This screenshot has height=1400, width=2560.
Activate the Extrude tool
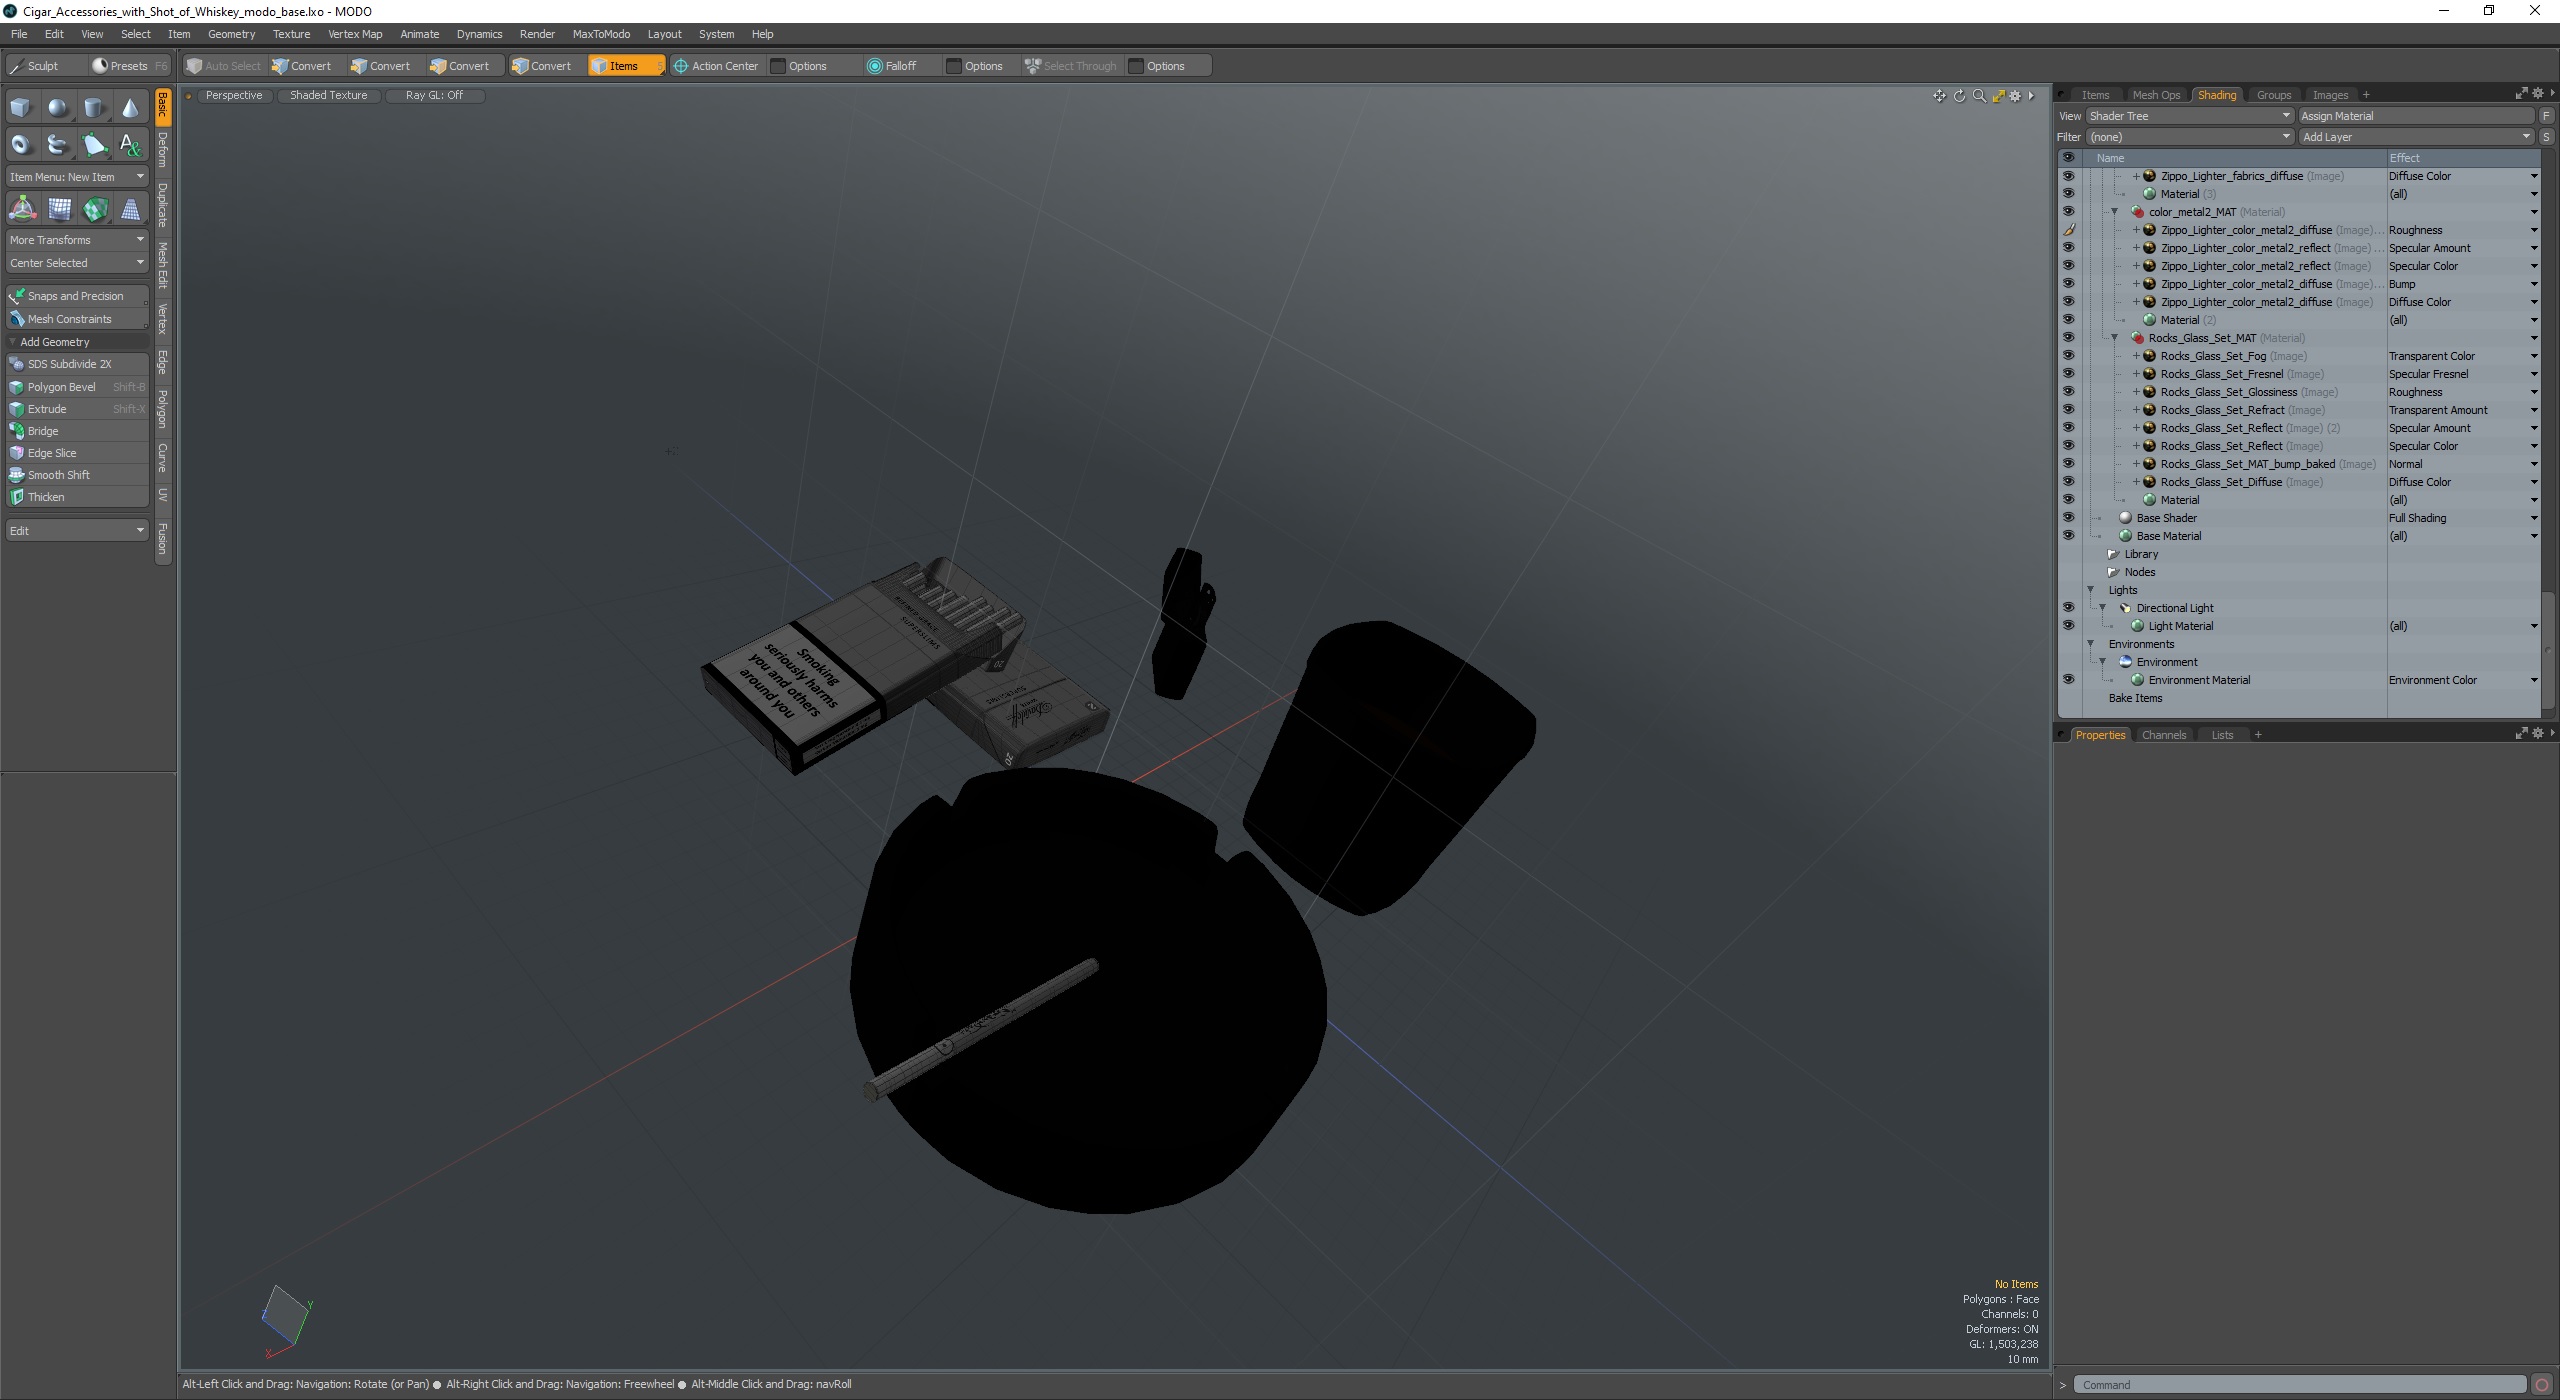pos(77,409)
